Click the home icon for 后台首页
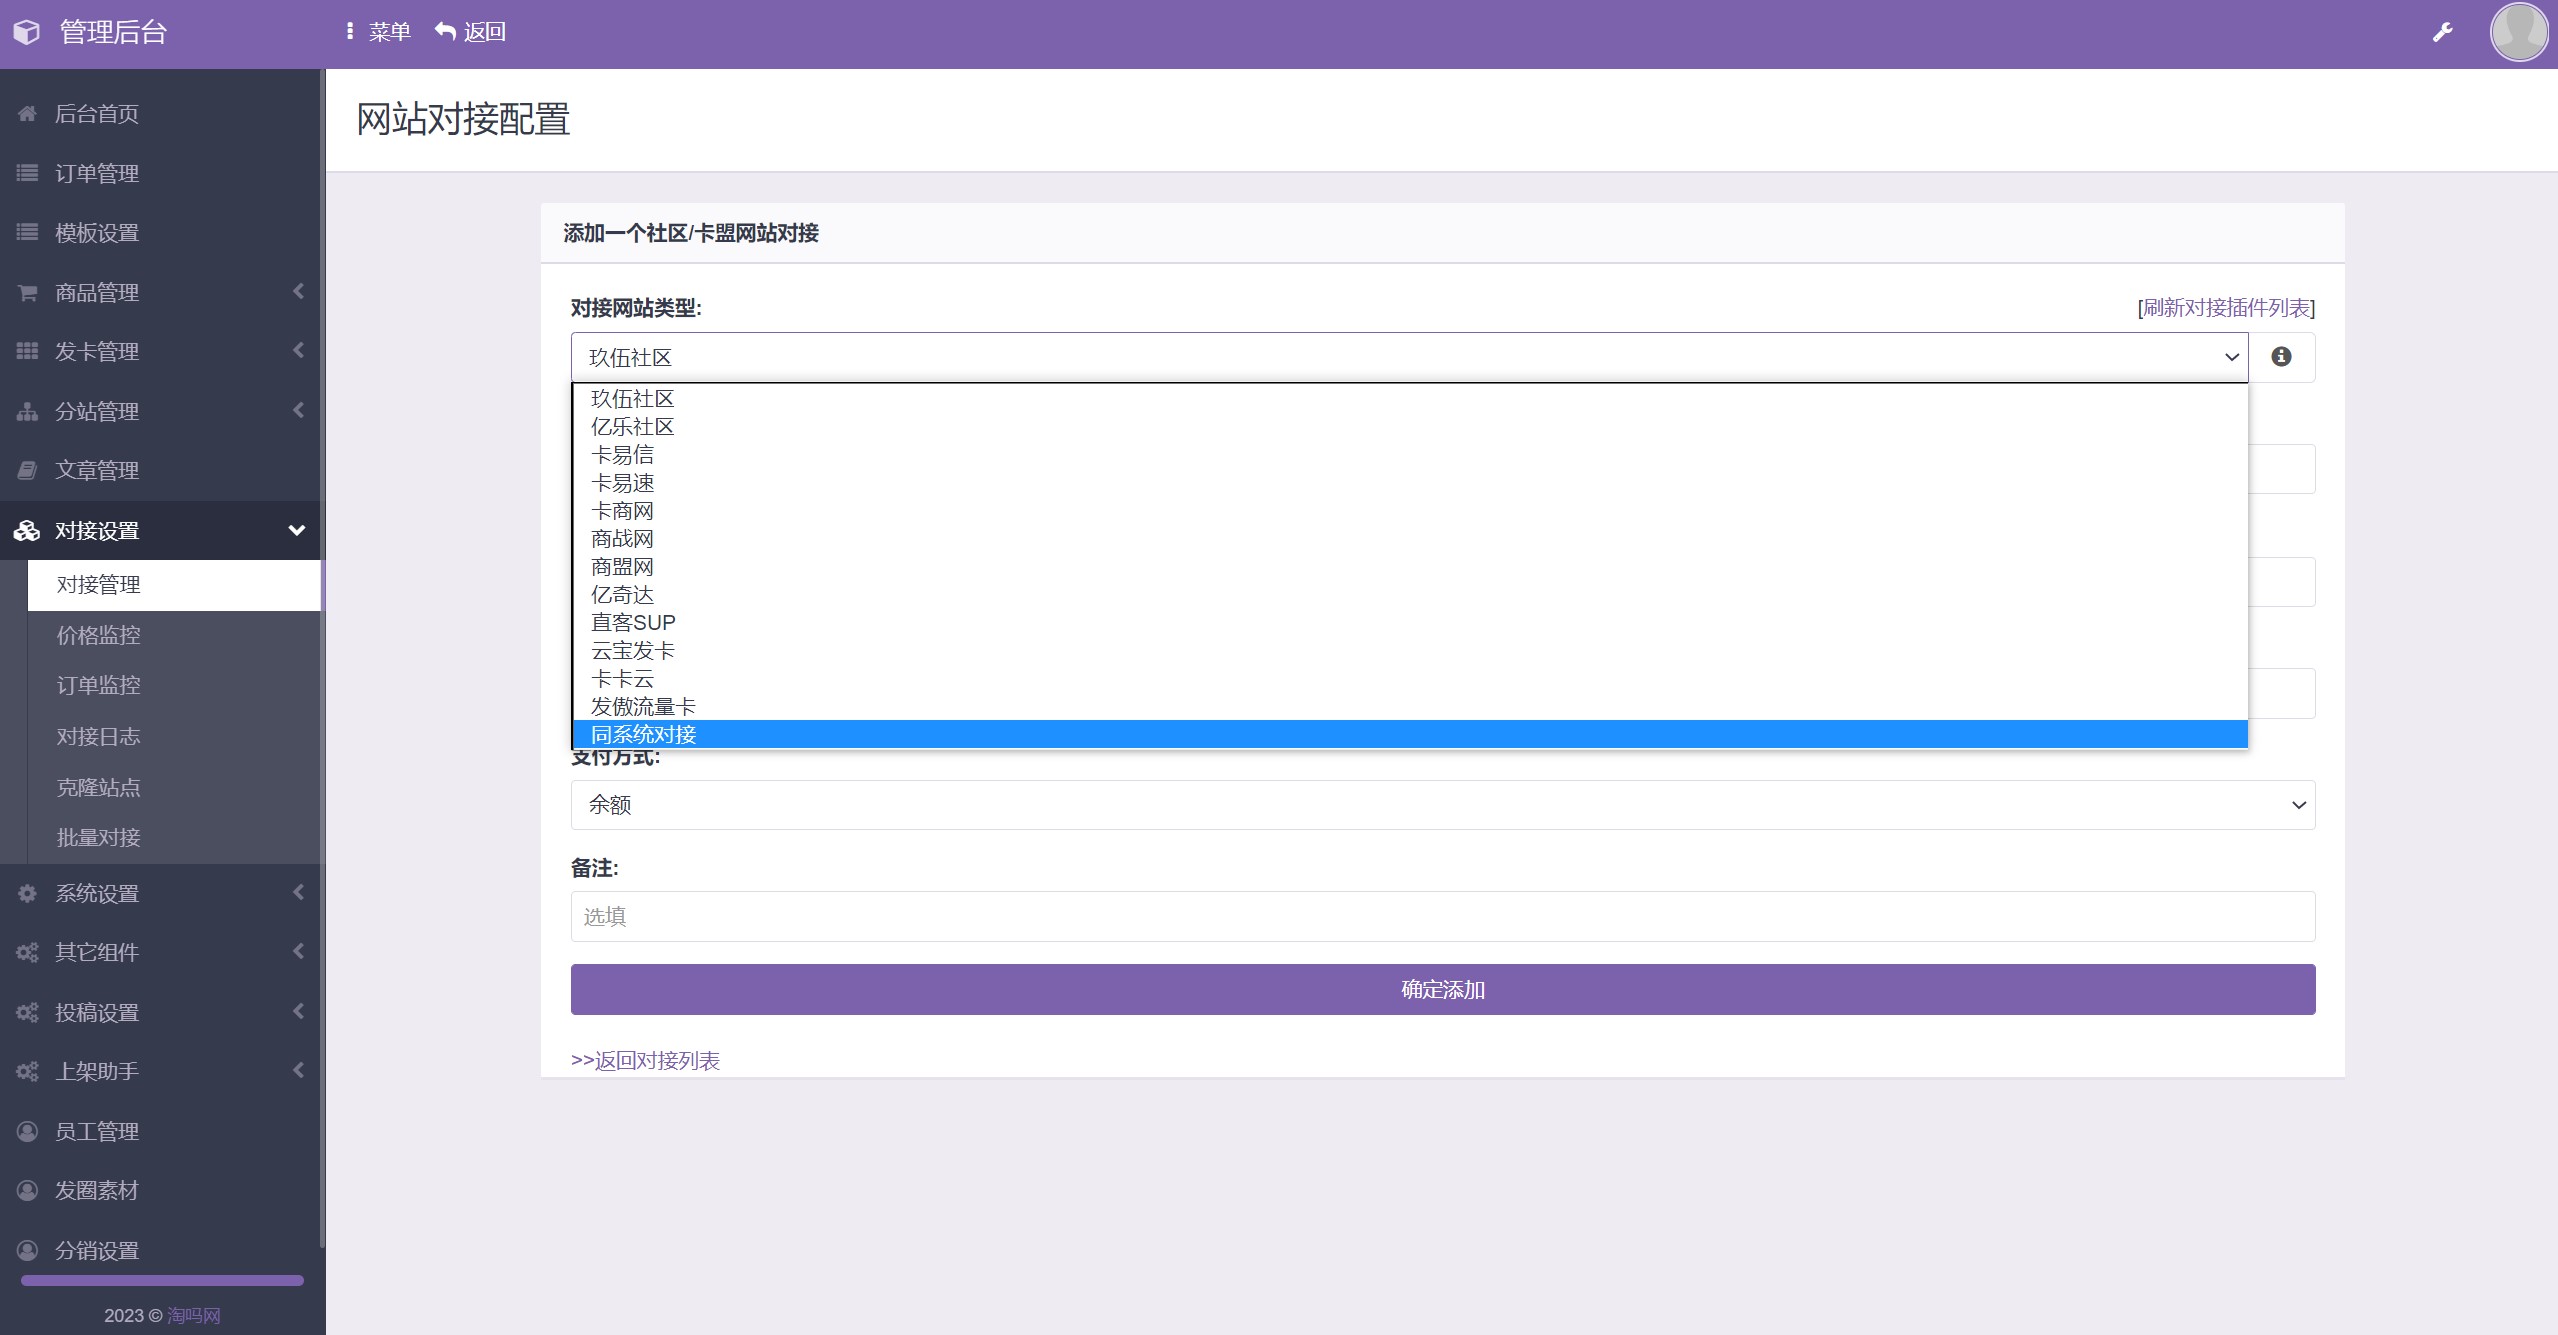Image resolution: width=2558 pixels, height=1335 pixels. click(27, 114)
